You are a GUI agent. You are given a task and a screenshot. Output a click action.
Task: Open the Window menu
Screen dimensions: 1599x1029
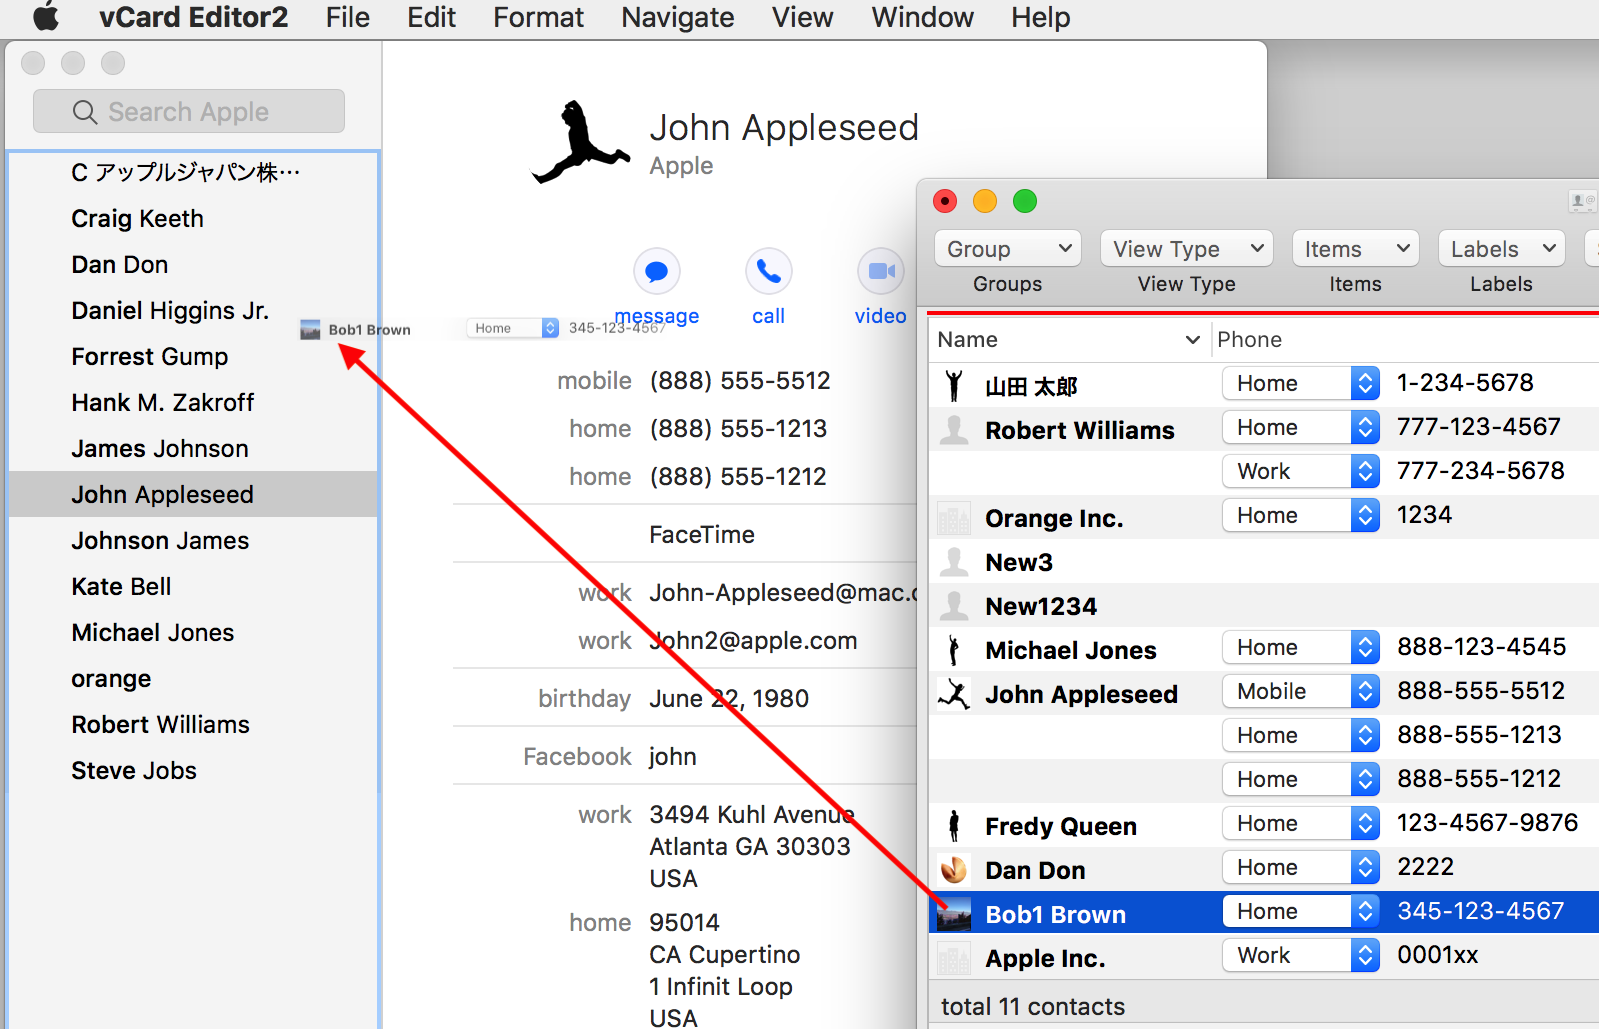pyautogui.click(x=922, y=17)
